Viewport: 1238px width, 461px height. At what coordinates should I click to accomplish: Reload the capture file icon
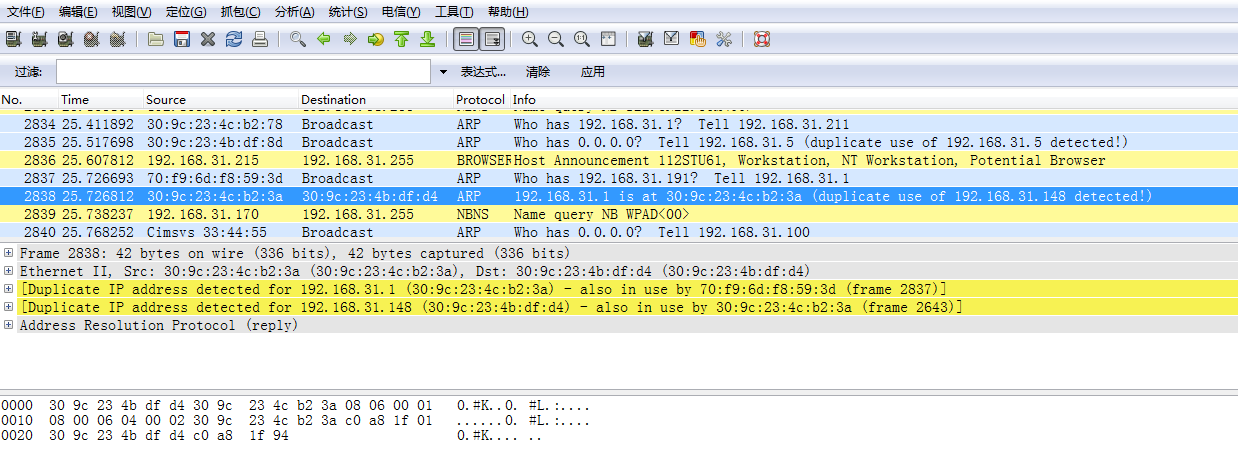coord(234,39)
